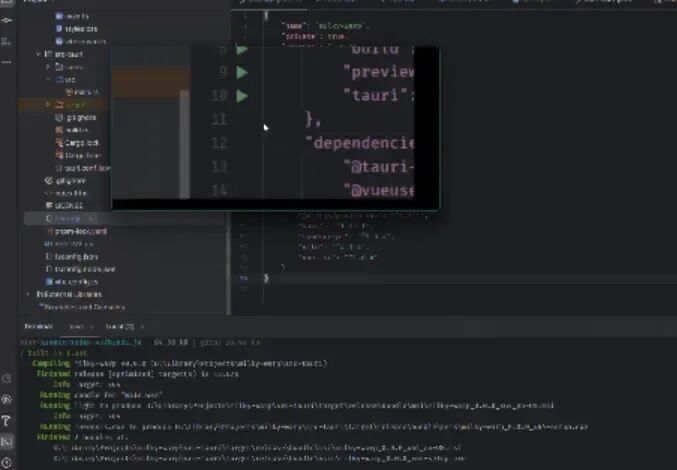Click the highlighted Terminal tool window icon

point(7,441)
